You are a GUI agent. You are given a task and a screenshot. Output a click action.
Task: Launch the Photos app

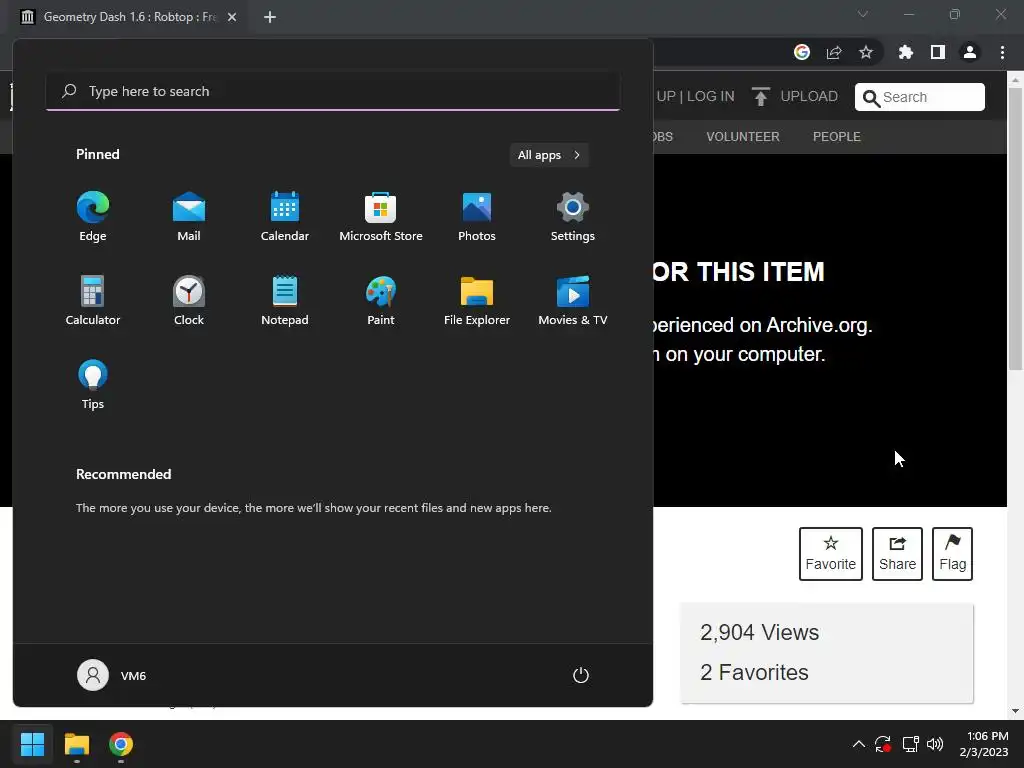coord(477,217)
